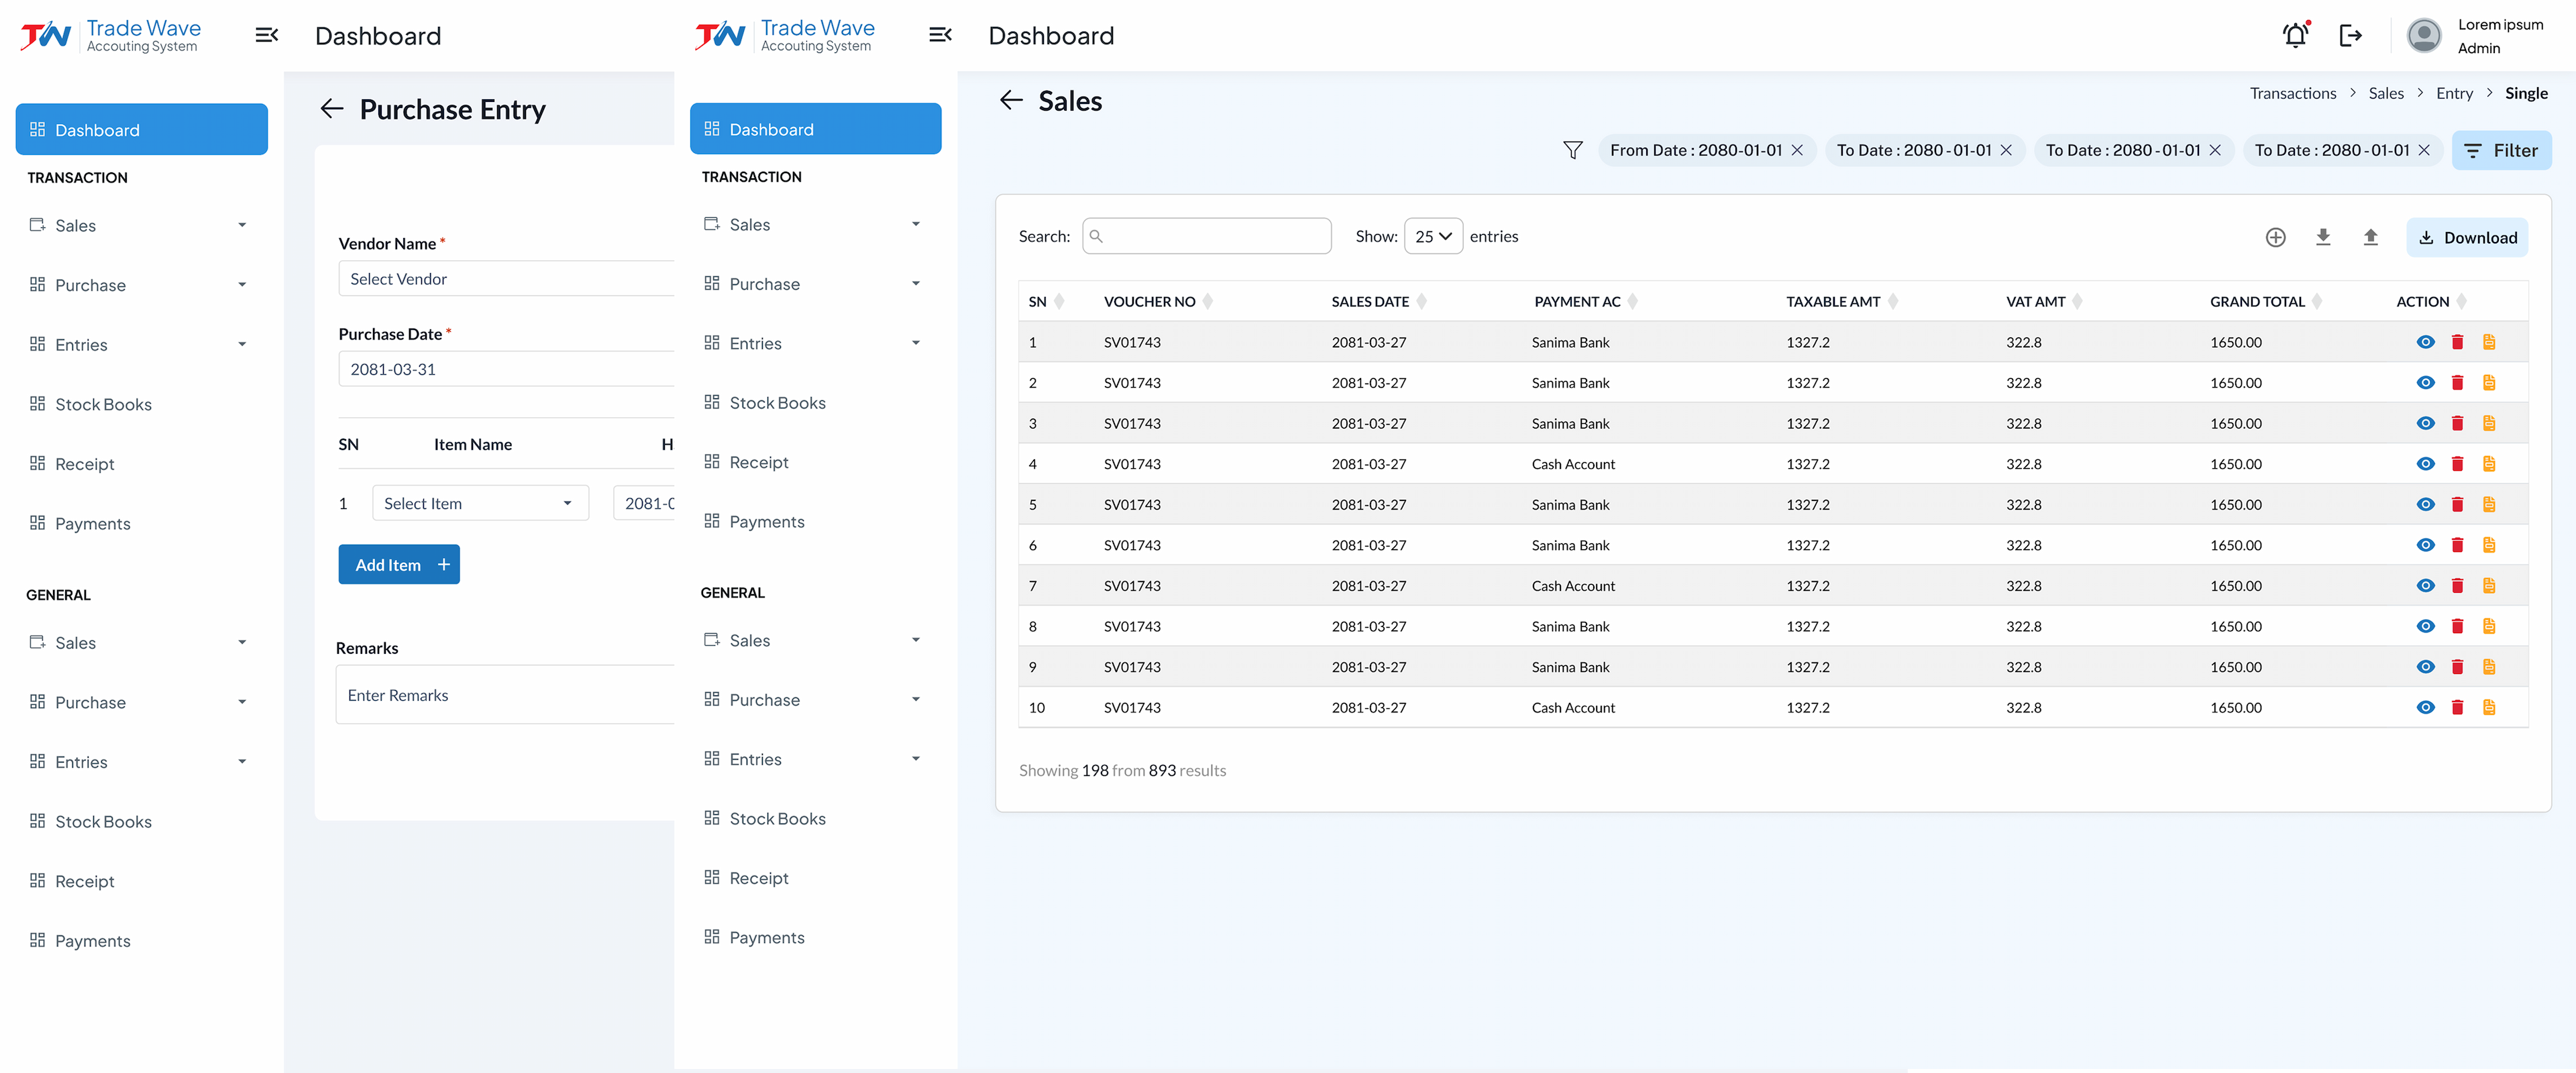This screenshot has height=1073, width=2576.
Task: Click the Trade Wave logo in the Sales window
Action: point(785,36)
